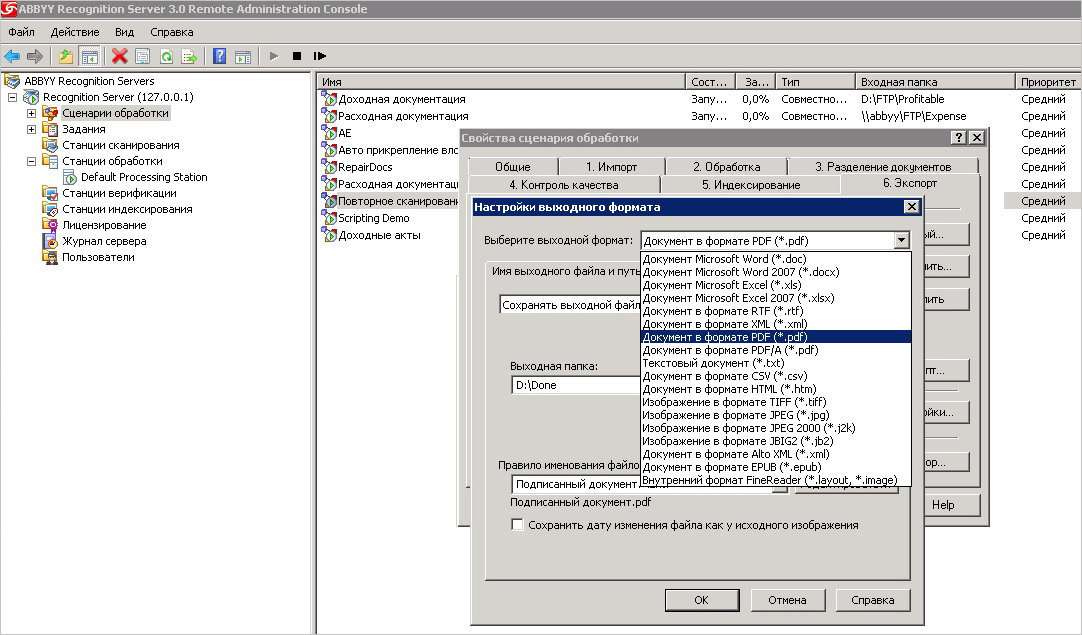Screen dimensions: 1082x635
Task: Collapse the Станции обработки node
Action: click(x=31, y=161)
